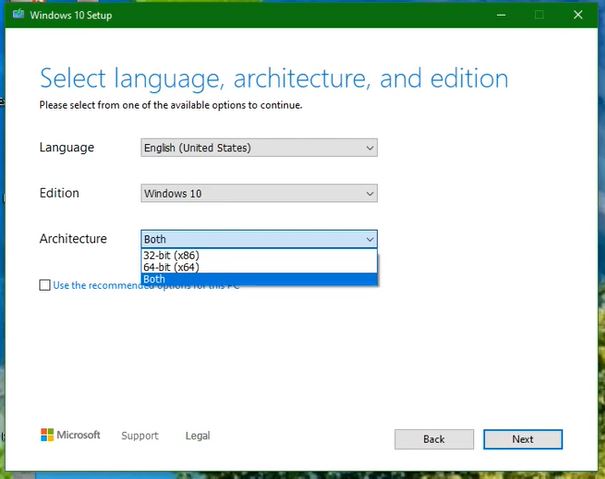Screen dimensions: 605x479
Task: Choose Both in the architecture list
Action: click(x=259, y=279)
